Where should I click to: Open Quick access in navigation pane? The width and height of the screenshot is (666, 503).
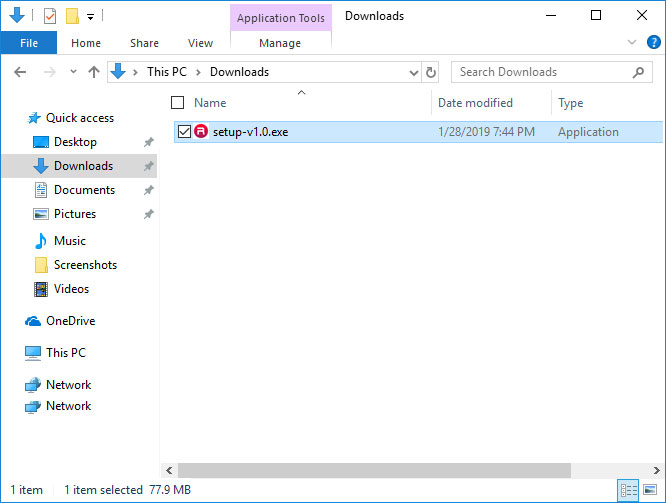pos(80,118)
